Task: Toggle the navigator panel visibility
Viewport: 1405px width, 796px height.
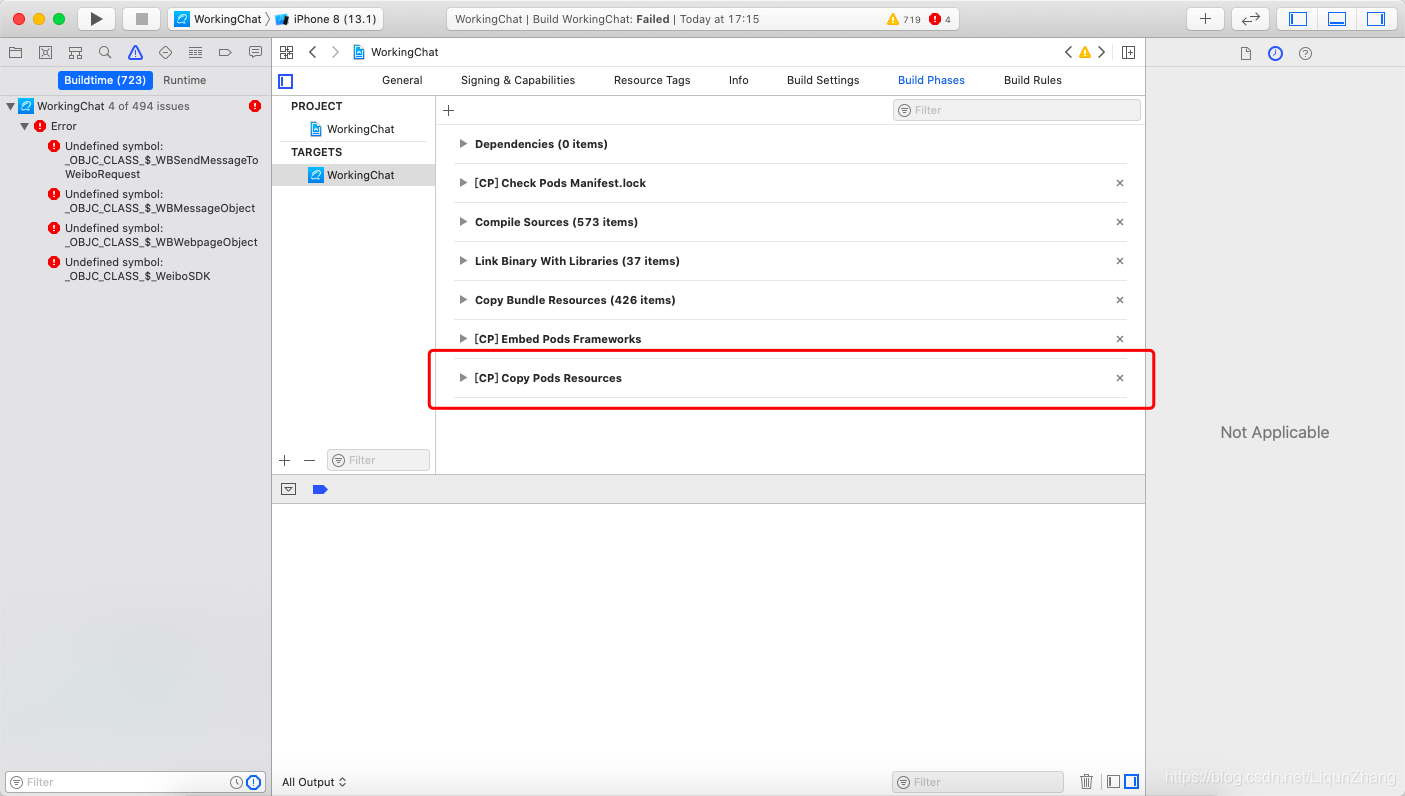Action: (1299, 19)
